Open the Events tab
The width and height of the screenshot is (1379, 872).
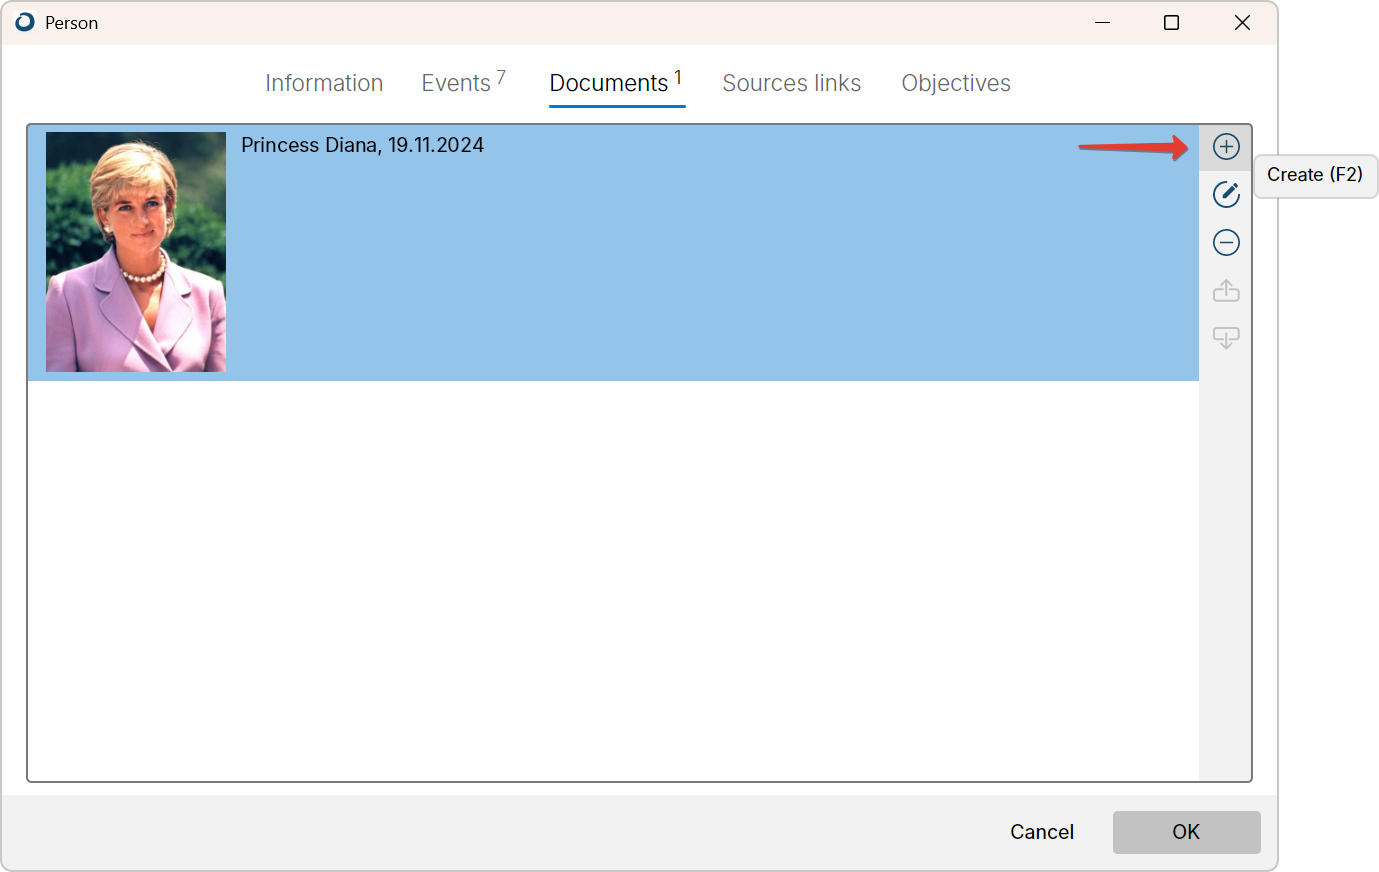point(456,83)
